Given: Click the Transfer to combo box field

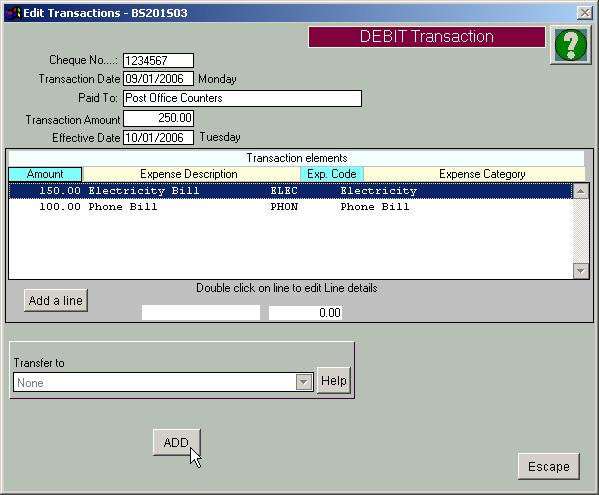Looking at the screenshot, I should coord(163,382).
